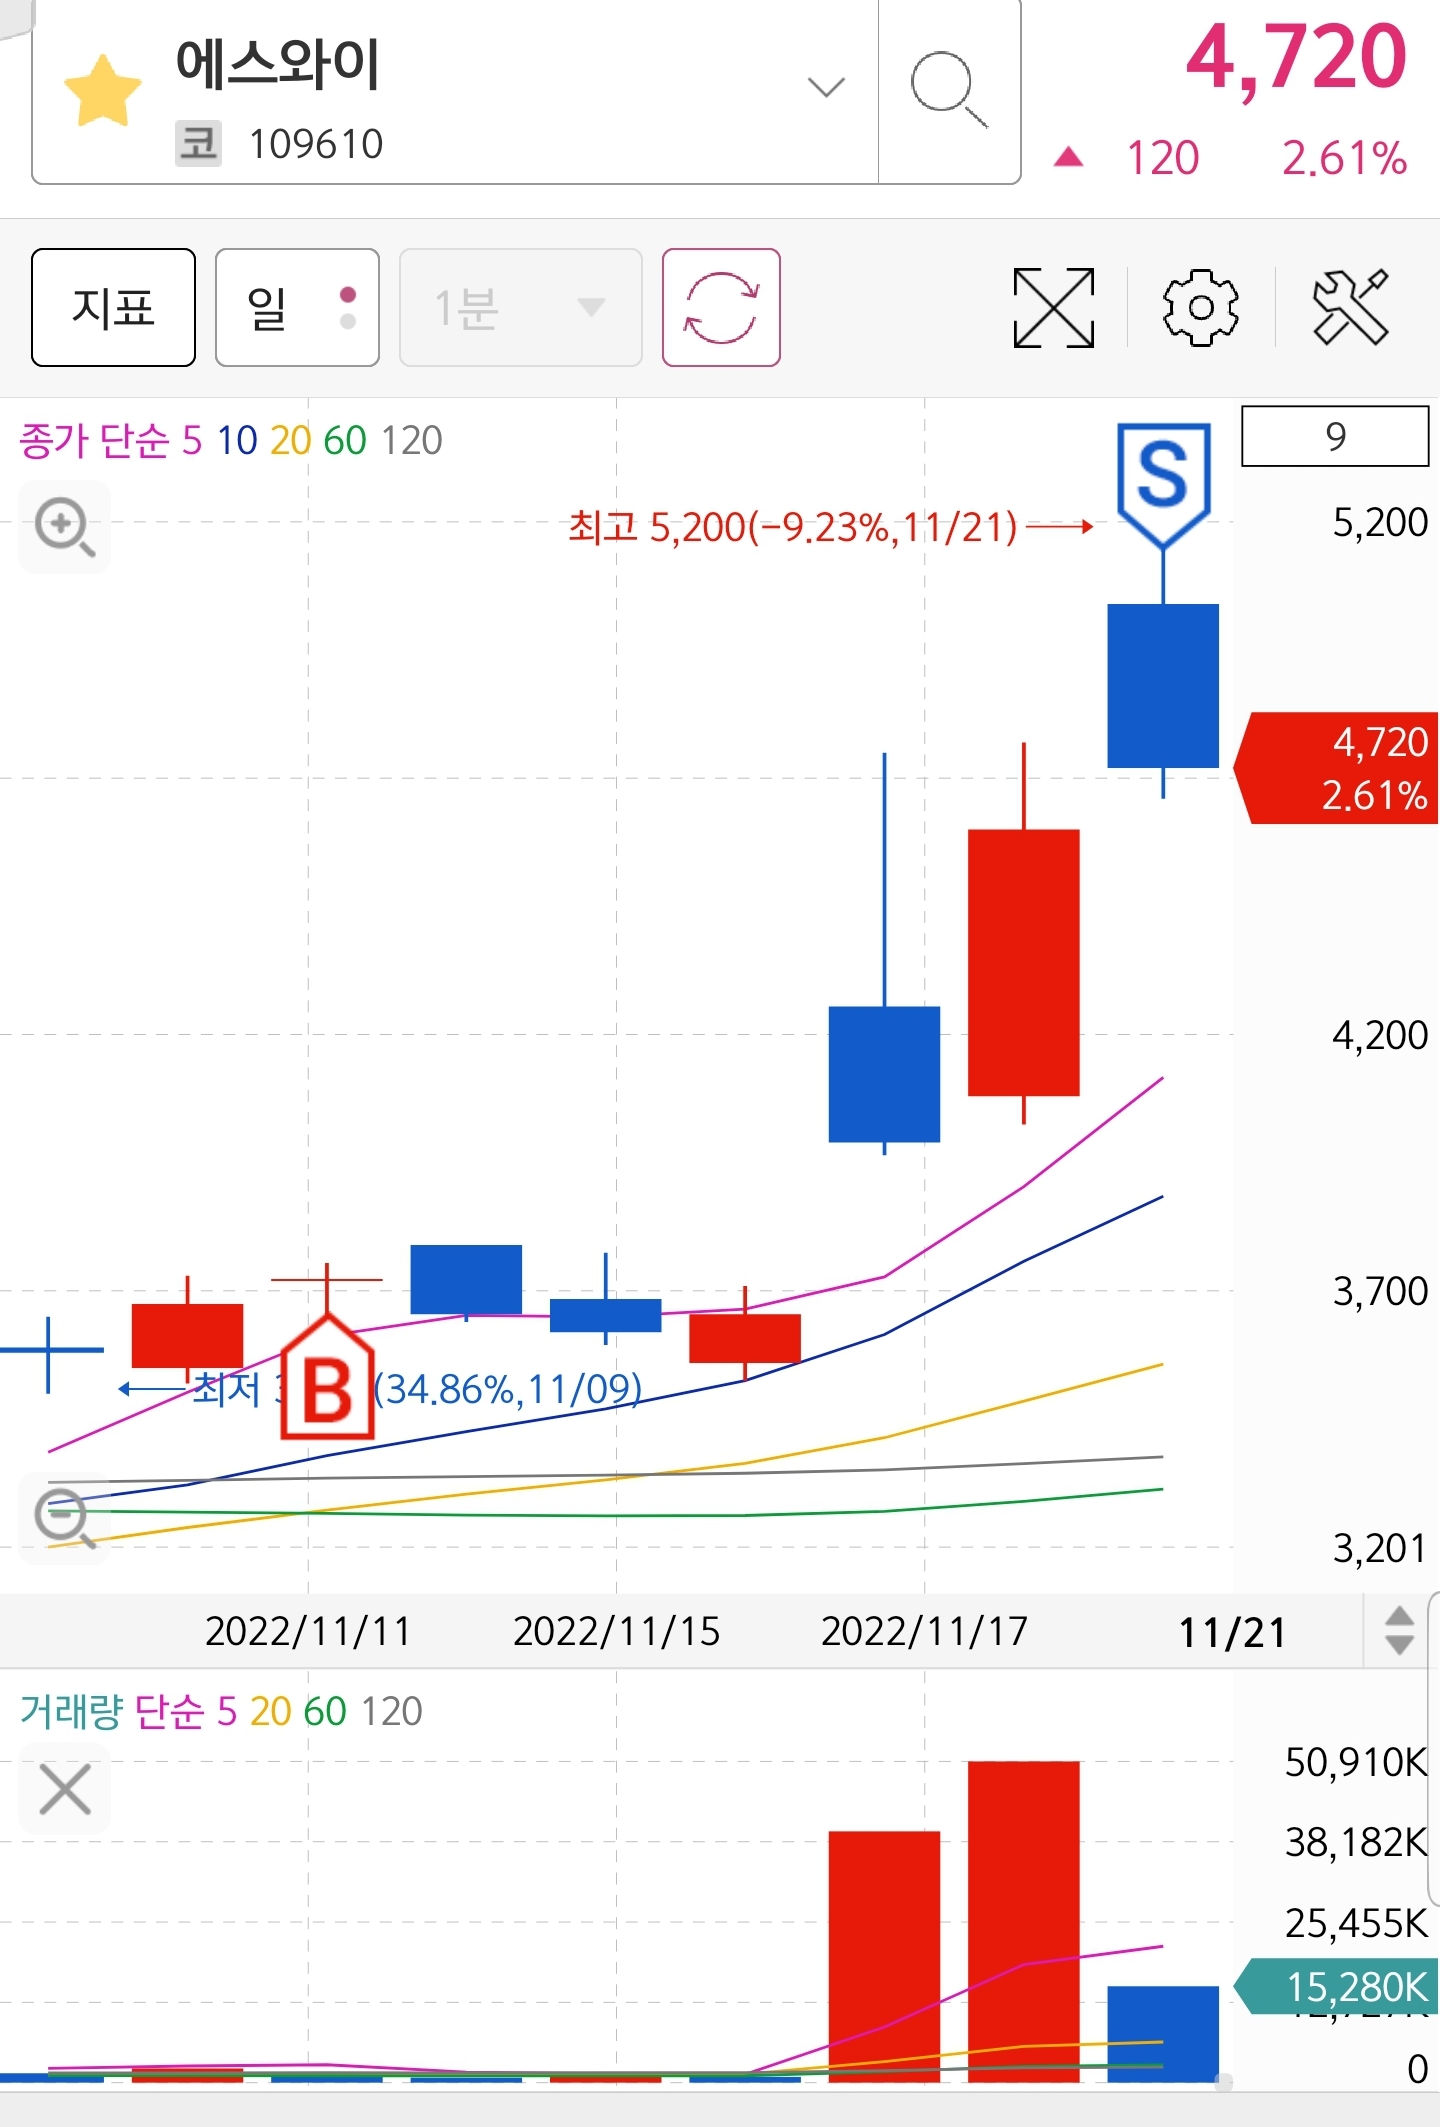Open the drawing tools icon
The width and height of the screenshot is (1440, 2127).
click(1350, 307)
